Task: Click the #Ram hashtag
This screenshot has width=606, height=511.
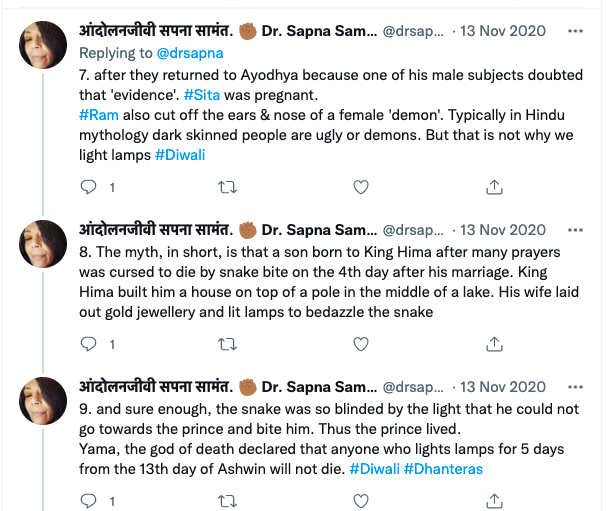Action: [x=96, y=115]
